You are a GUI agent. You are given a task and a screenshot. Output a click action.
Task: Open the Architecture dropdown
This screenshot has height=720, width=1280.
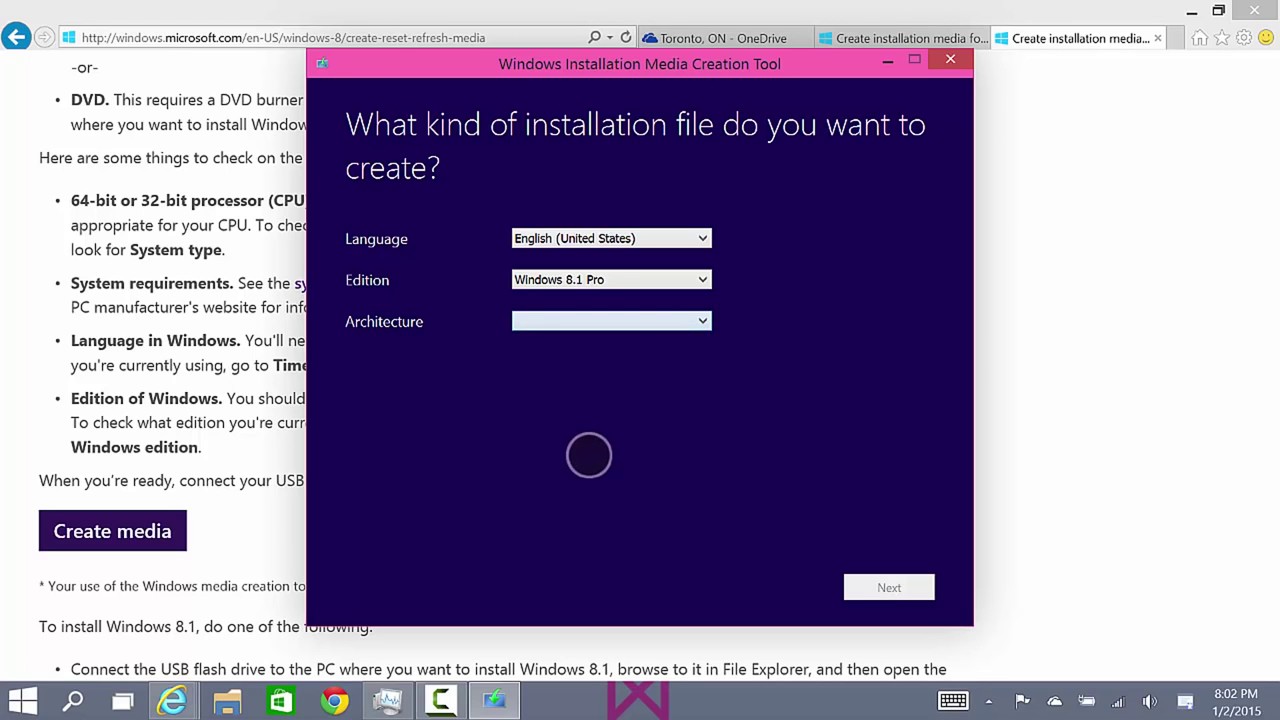(x=611, y=321)
